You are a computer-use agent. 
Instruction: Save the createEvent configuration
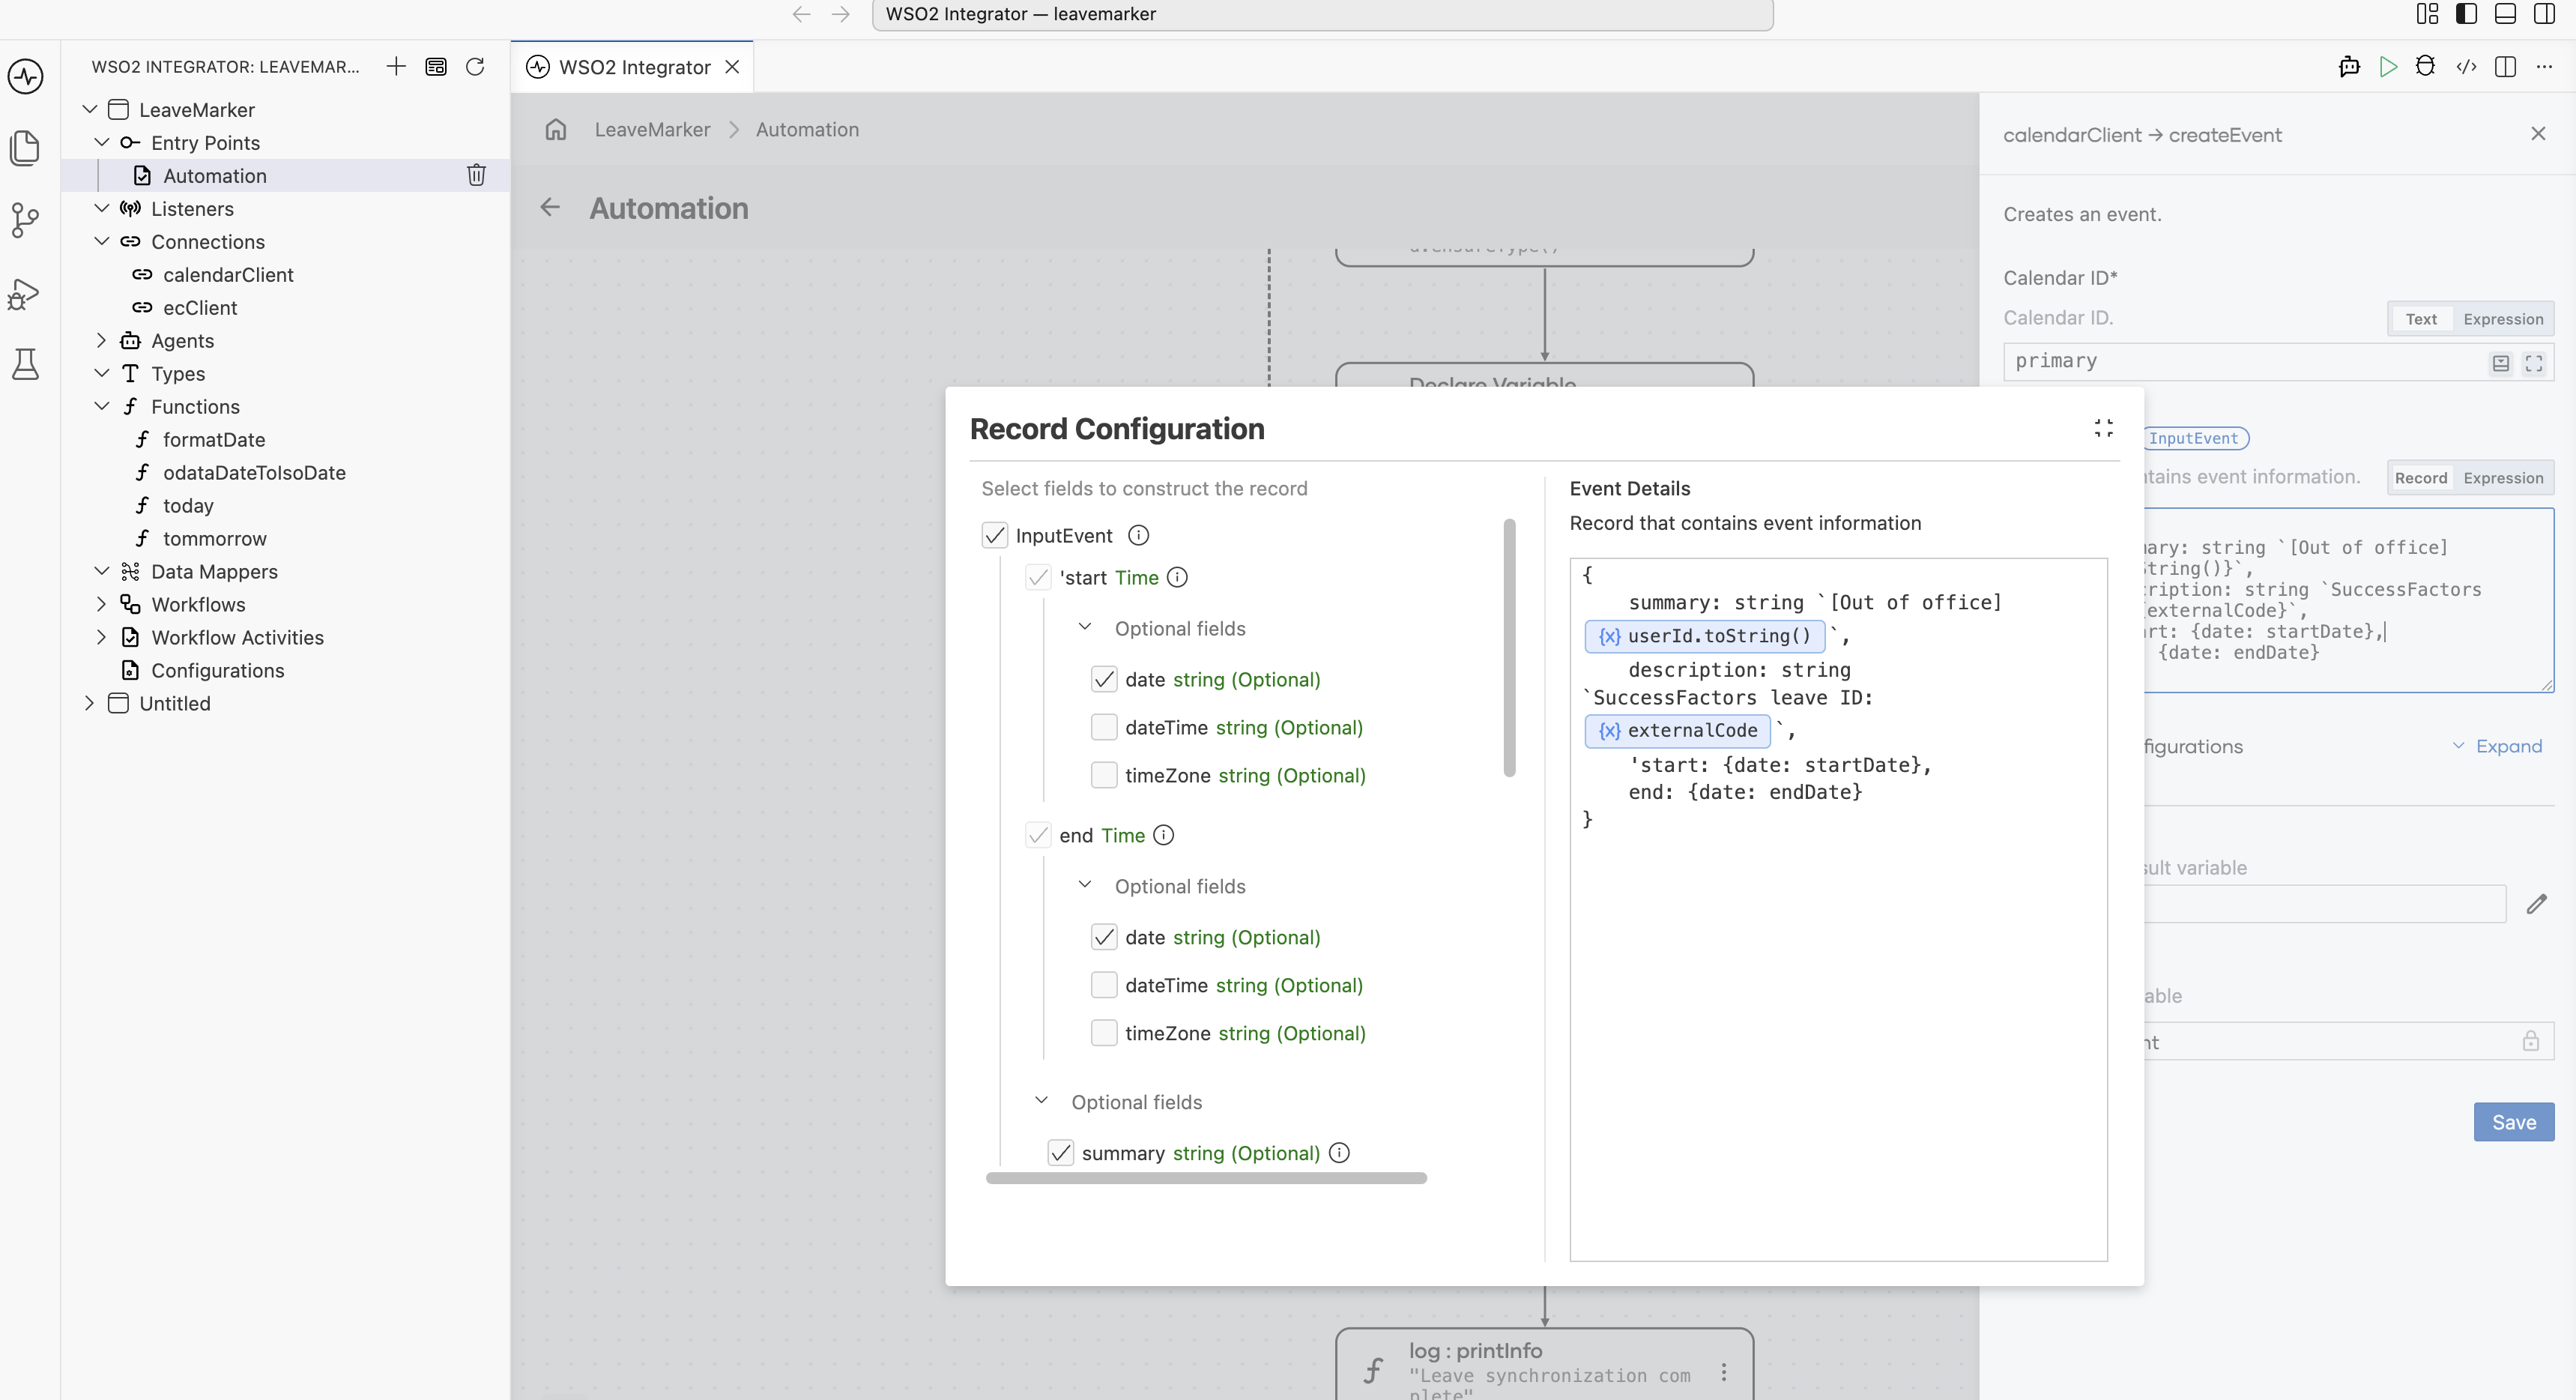point(2513,1122)
